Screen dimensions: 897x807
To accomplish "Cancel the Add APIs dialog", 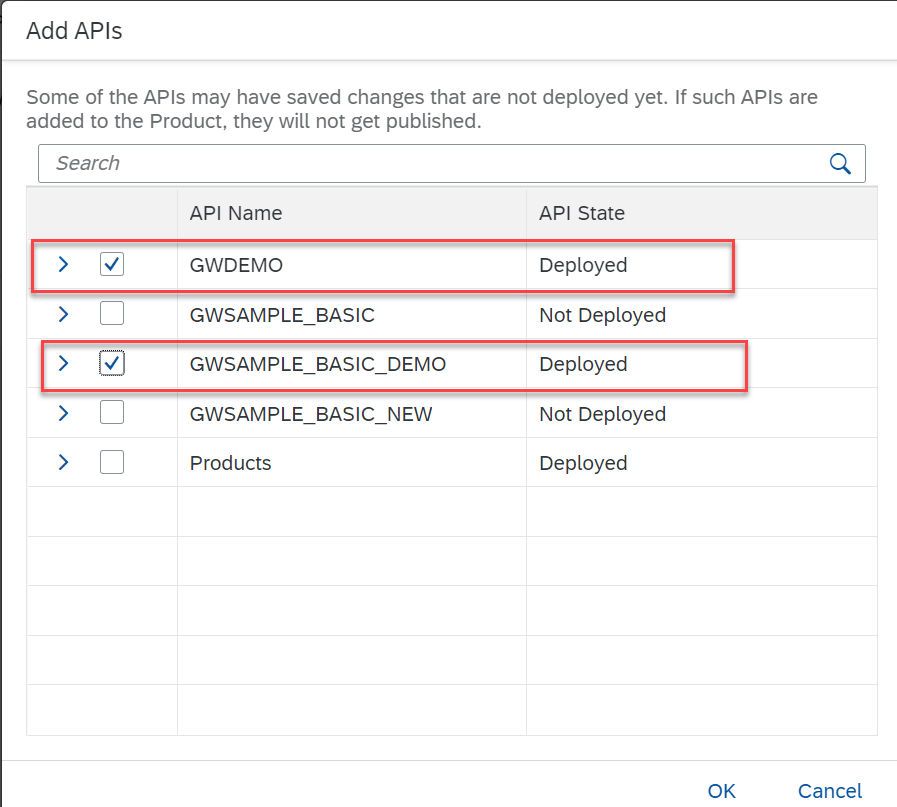I will tap(829, 791).
